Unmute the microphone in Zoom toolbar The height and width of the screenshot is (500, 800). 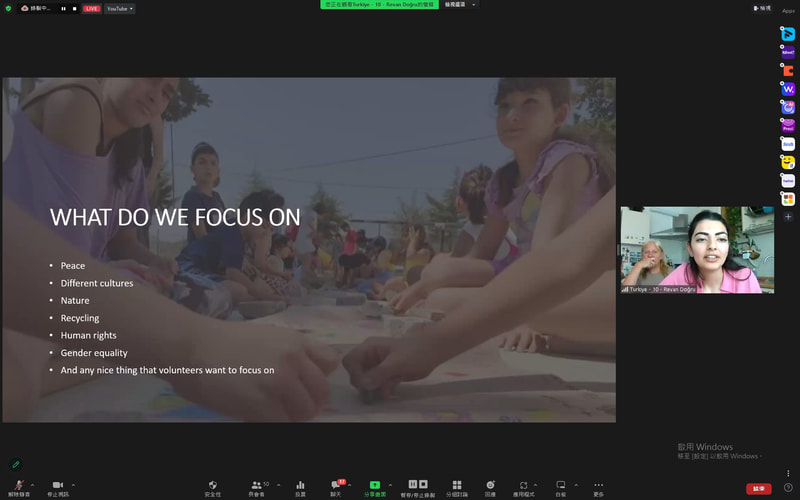19,487
